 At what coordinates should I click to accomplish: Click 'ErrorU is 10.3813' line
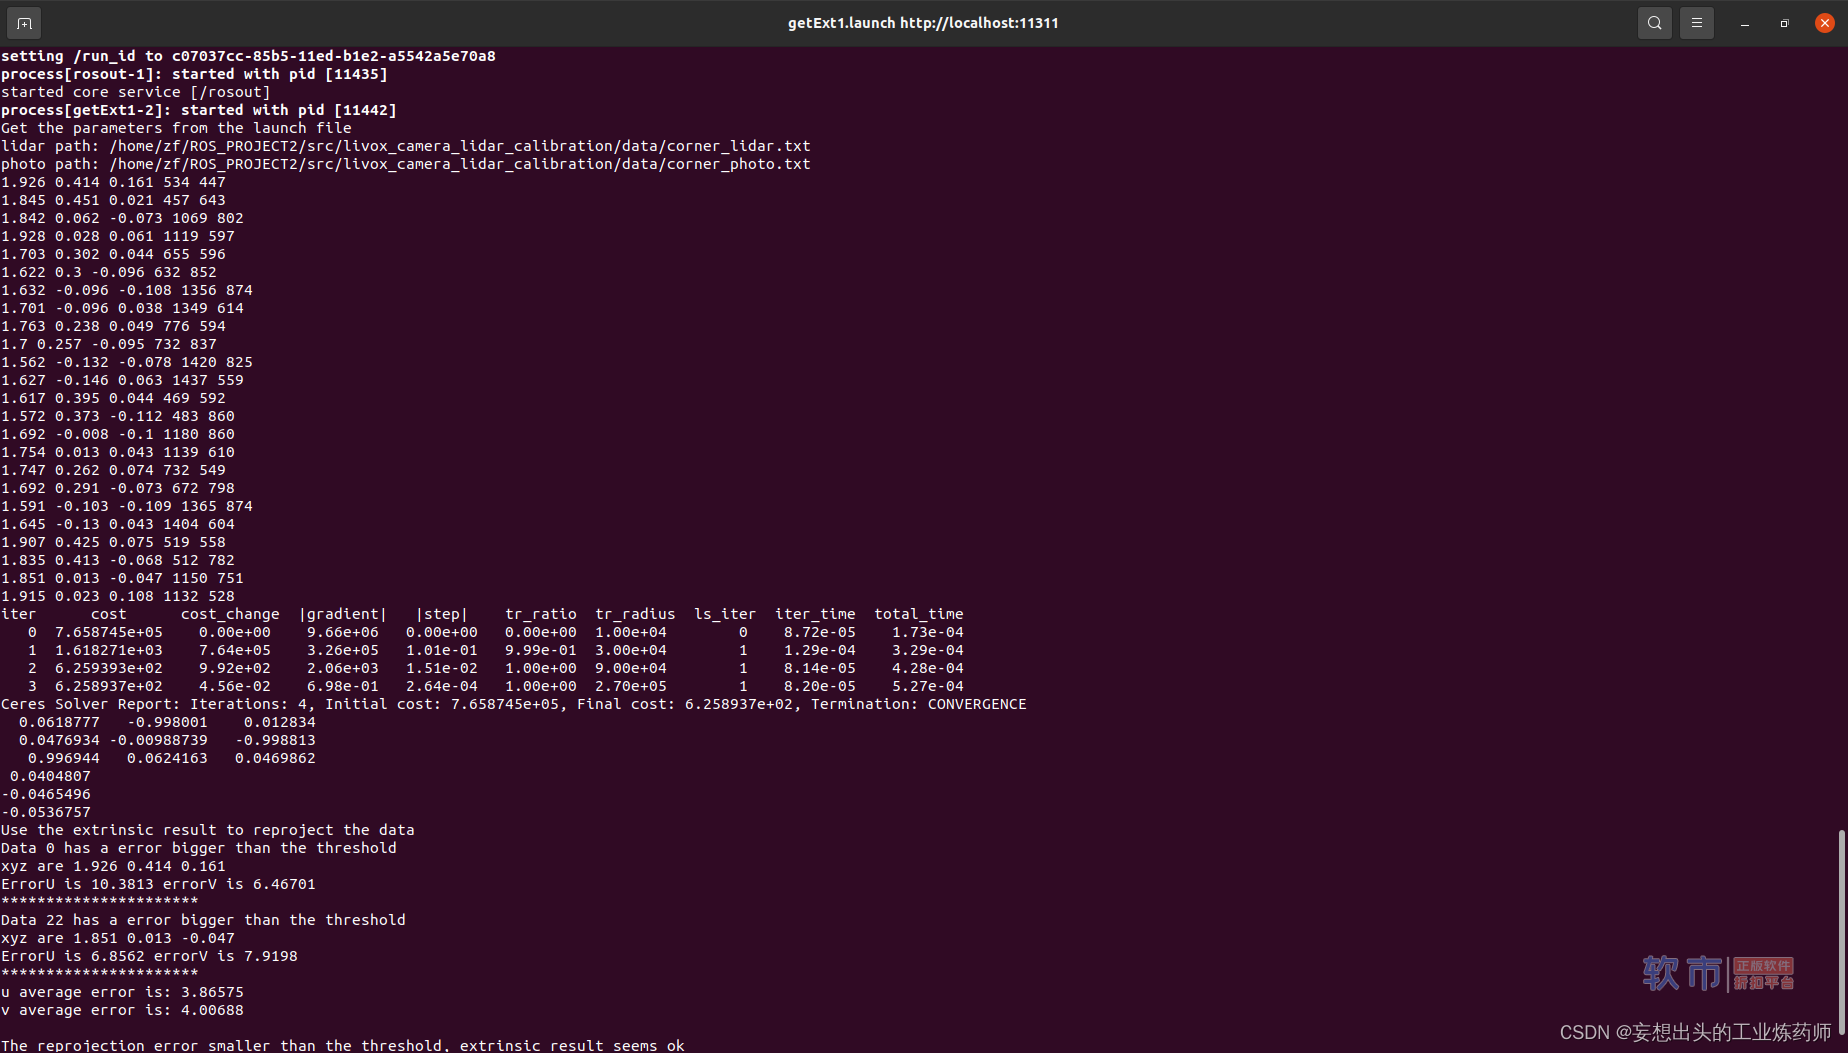pyautogui.click(x=158, y=884)
